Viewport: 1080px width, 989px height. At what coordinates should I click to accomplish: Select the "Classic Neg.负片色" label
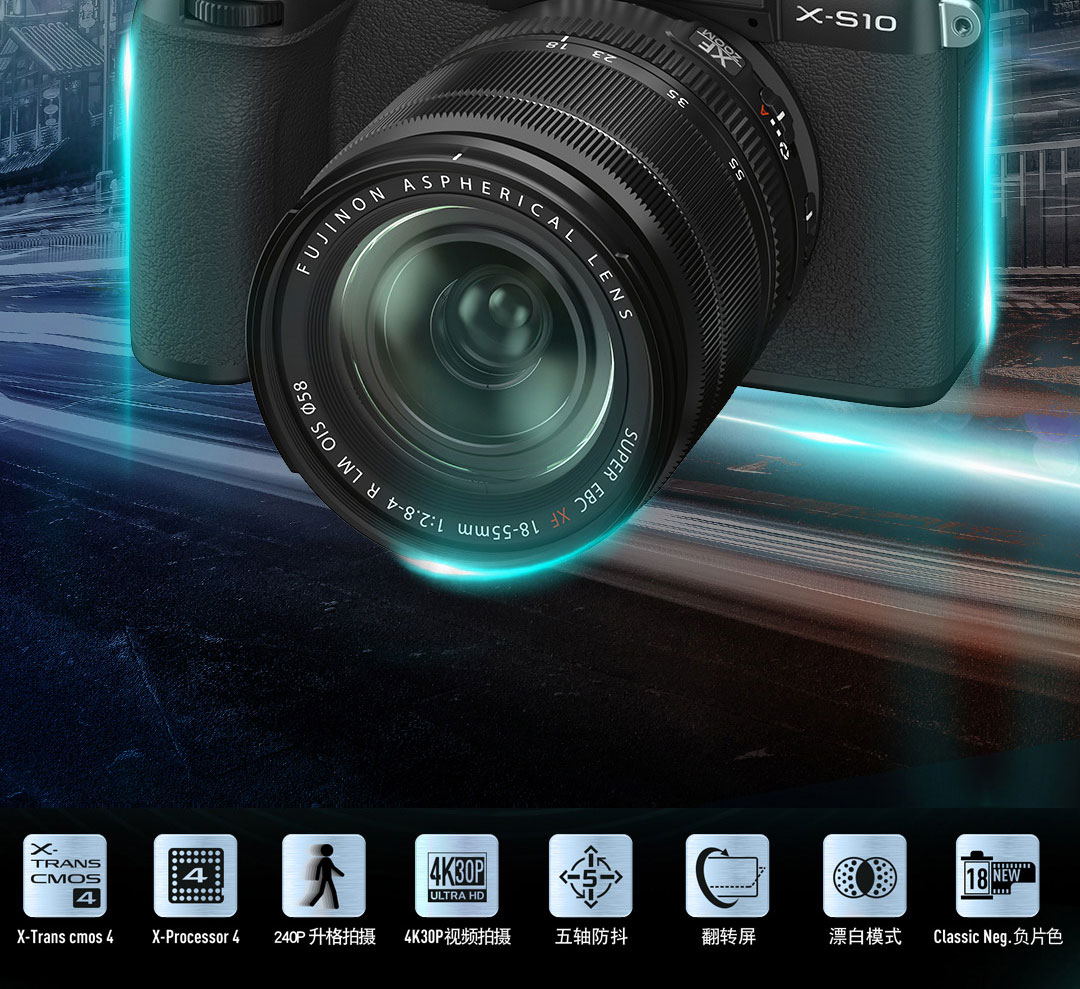point(998,937)
